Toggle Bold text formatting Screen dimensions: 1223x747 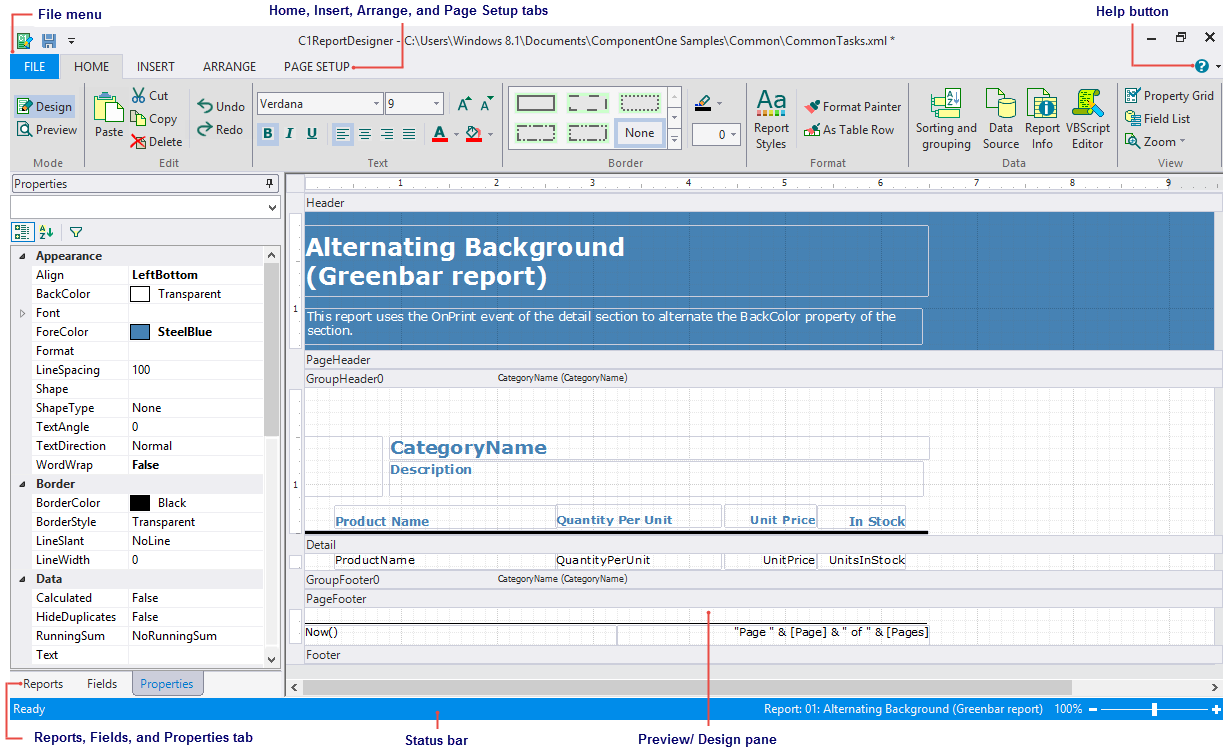pyautogui.click(x=268, y=134)
